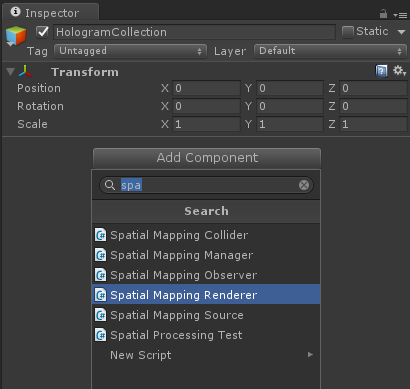410x389 pixels.
Task: Click the Position X field
Action: tap(206, 88)
